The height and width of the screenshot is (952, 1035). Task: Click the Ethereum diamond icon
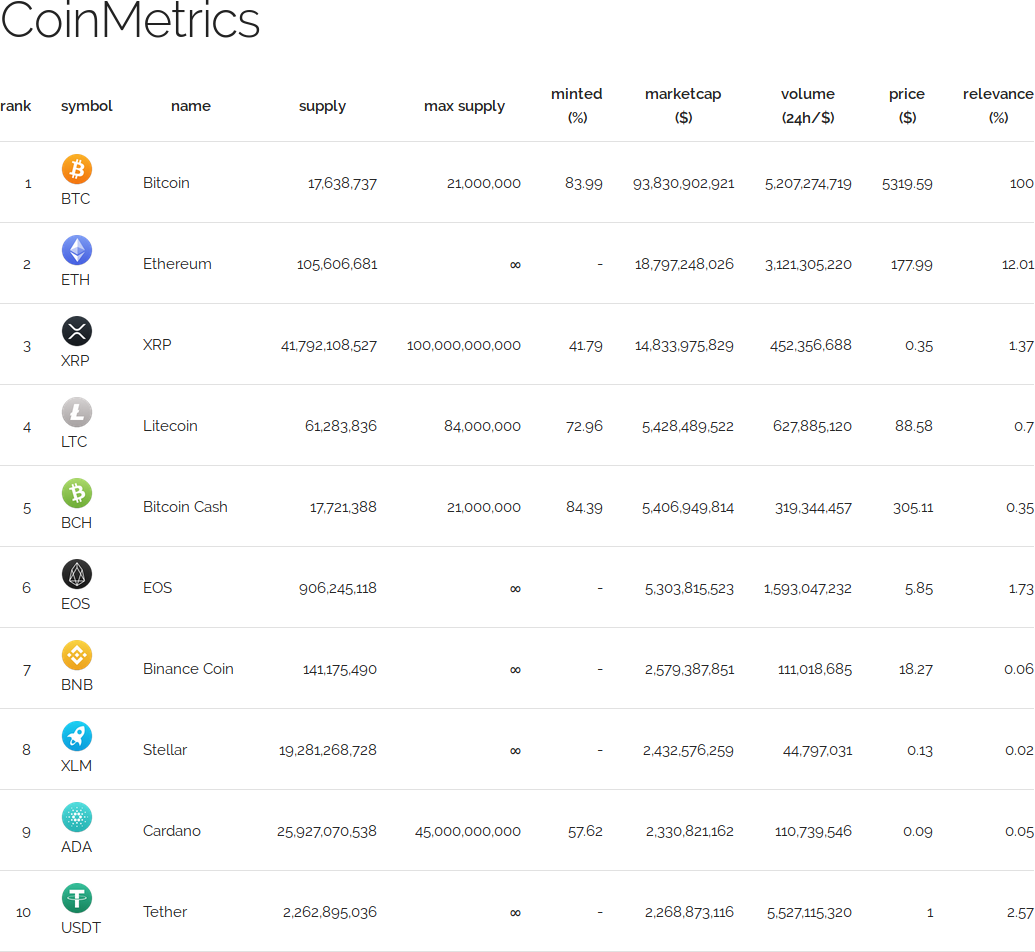pos(77,250)
